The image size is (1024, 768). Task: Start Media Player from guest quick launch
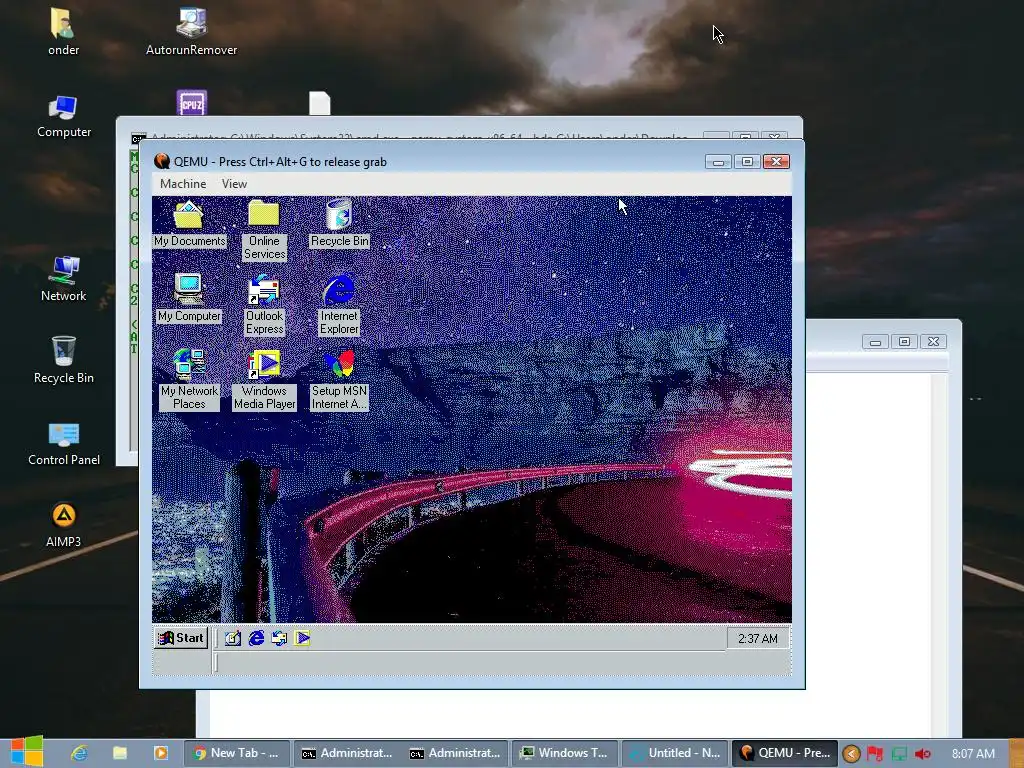click(x=302, y=638)
